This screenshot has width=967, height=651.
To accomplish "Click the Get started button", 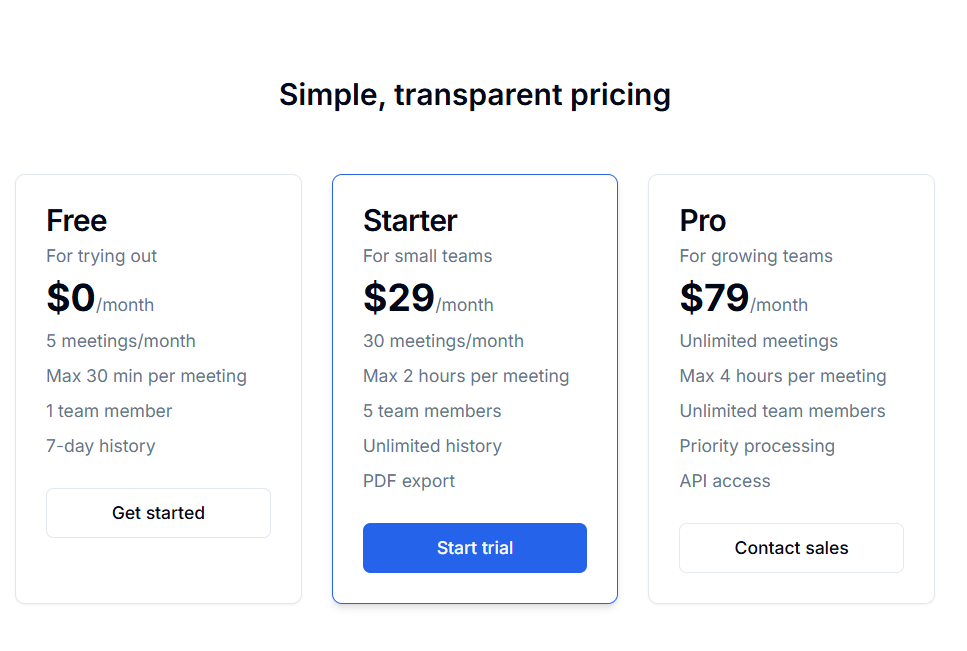I will (x=158, y=513).
